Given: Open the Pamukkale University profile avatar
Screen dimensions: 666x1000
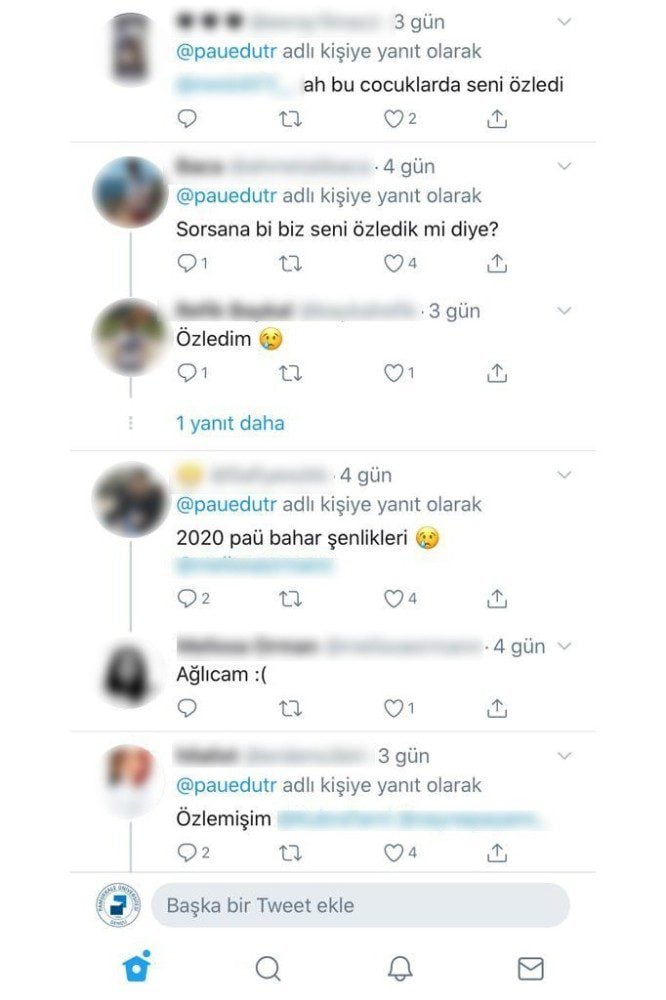Looking at the screenshot, I should point(119,905).
